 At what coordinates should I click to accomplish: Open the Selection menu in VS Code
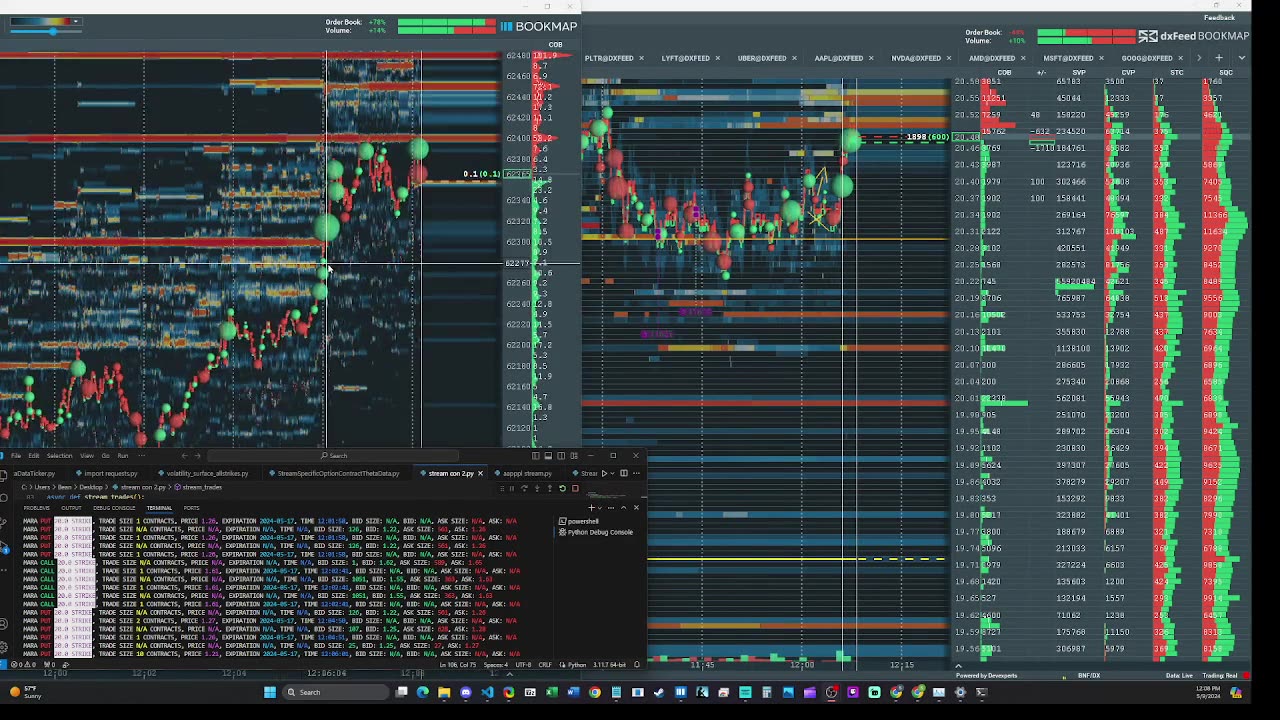(59, 456)
